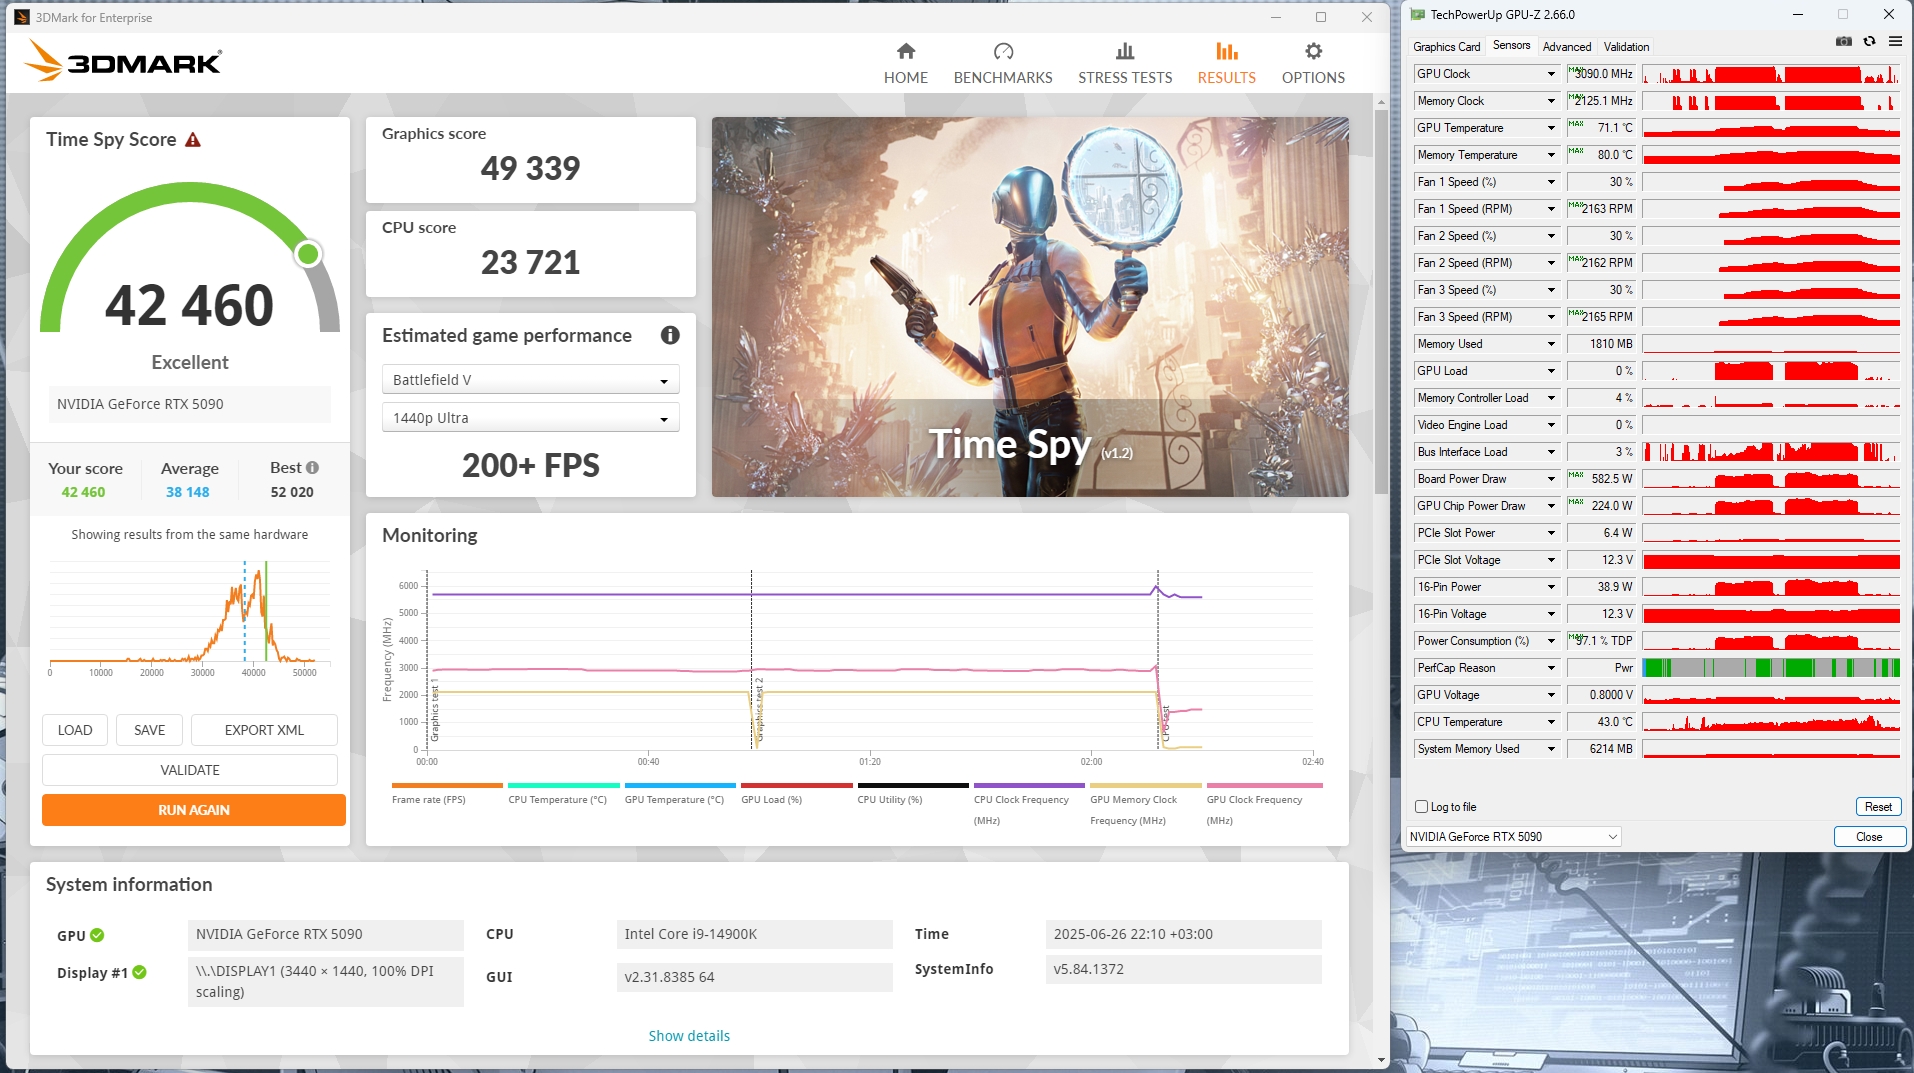Viewport: 1914px width, 1073px height.
Task: Start the benchmark with RUN AGAIN
Action: 194,811
